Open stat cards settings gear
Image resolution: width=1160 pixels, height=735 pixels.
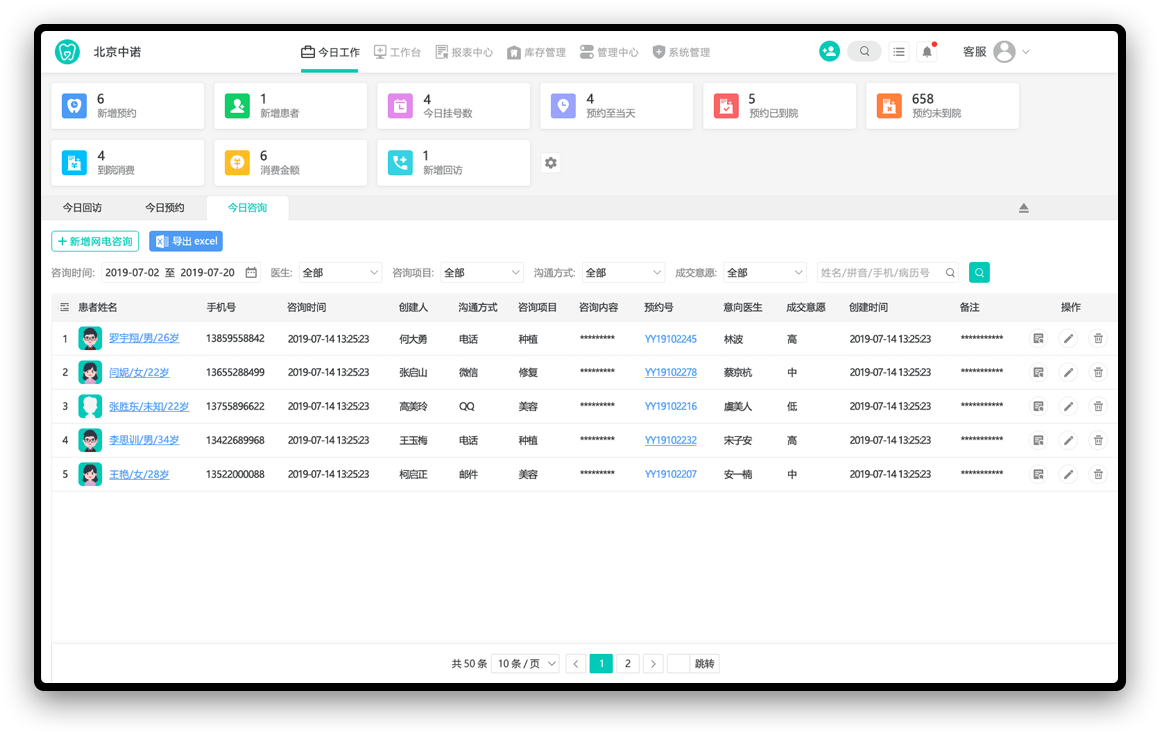pos(550,163)
